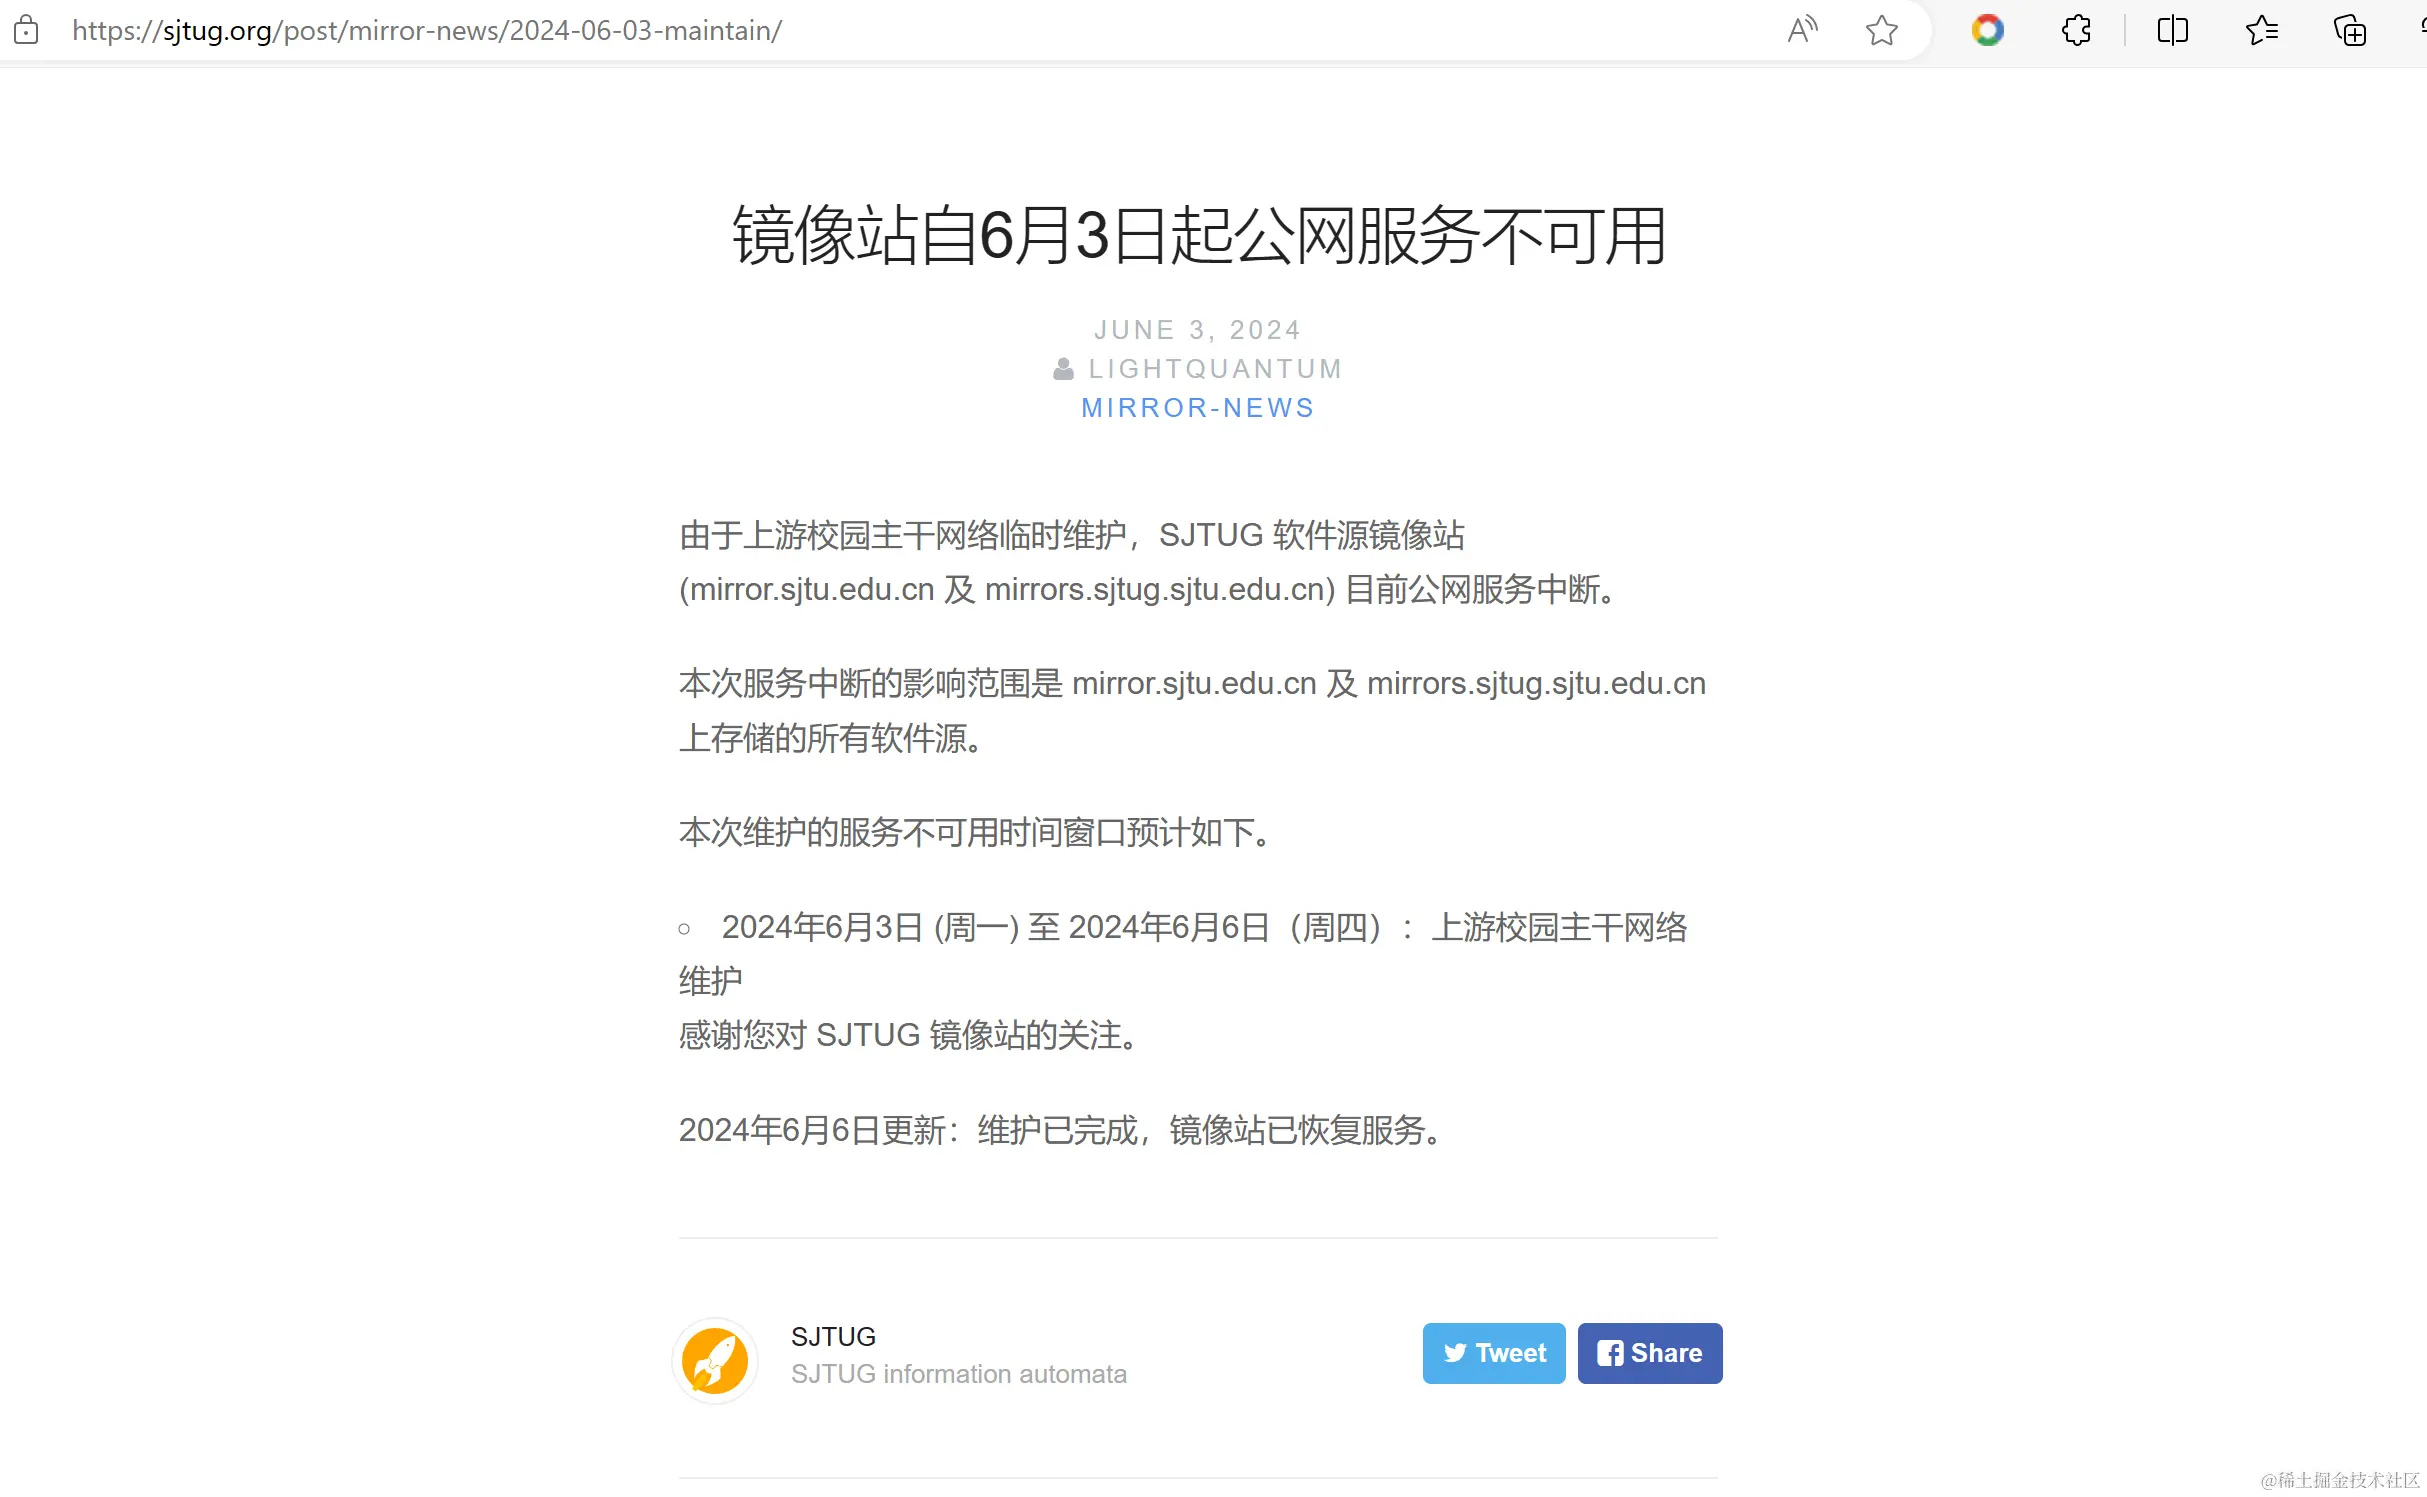Viewport: 2427px width, 1497px height.
Task: Open the Favorites list icon
Action: coord(2261,30)
